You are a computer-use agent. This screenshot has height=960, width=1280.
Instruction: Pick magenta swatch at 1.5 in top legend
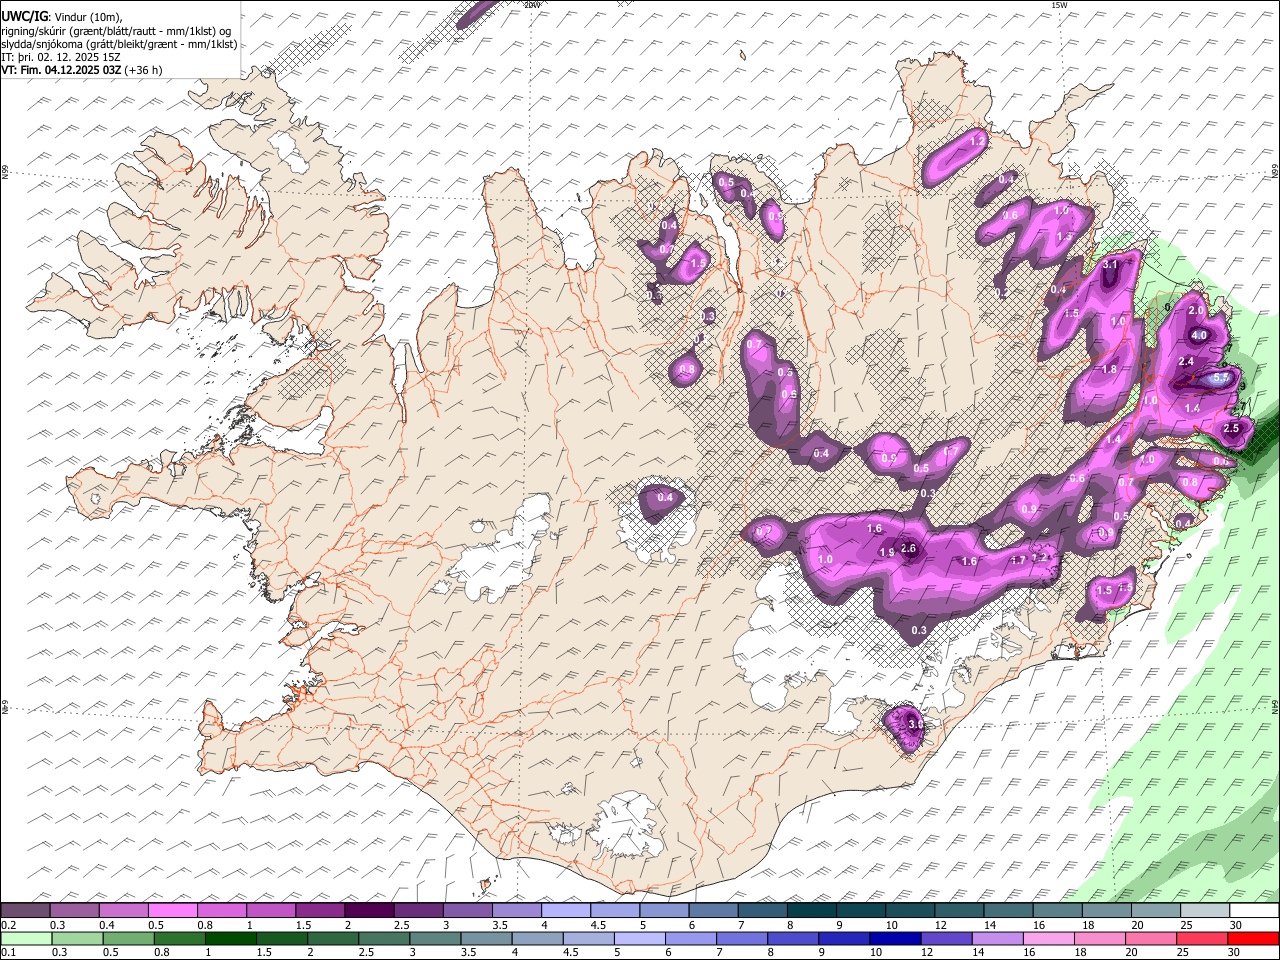pyautogui.click(x=319, y=910)
